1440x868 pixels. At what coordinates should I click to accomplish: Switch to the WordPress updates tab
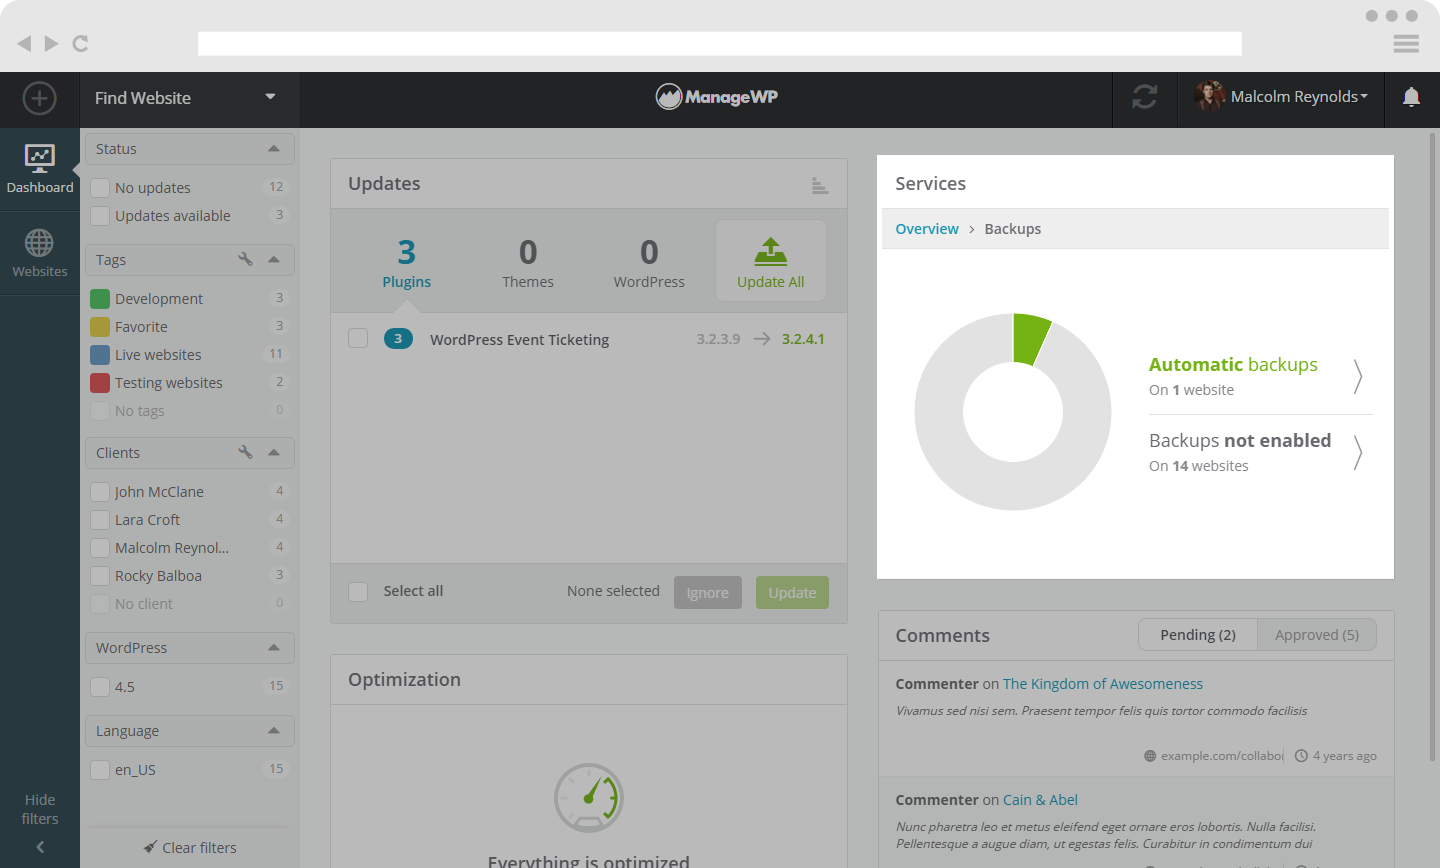(649, 262)
